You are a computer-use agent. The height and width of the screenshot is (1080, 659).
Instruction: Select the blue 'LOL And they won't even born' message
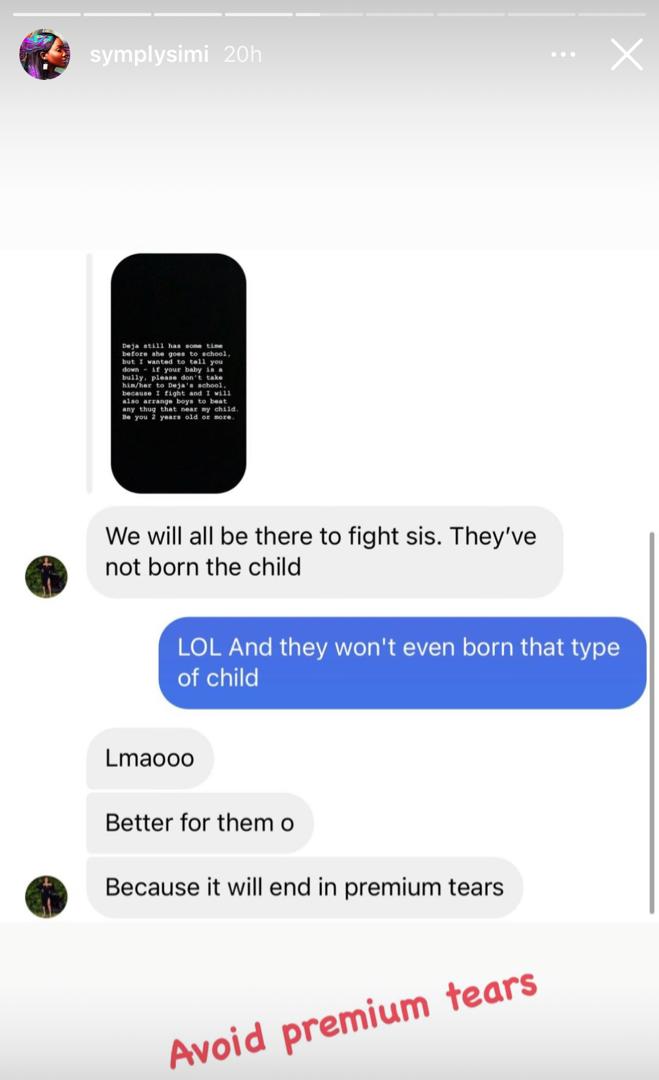[402, 663]
